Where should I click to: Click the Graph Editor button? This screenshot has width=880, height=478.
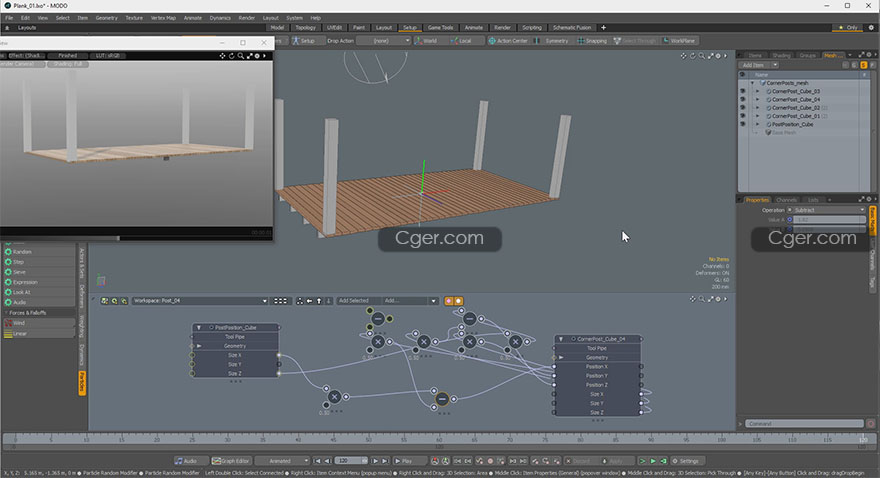point(231,461)
